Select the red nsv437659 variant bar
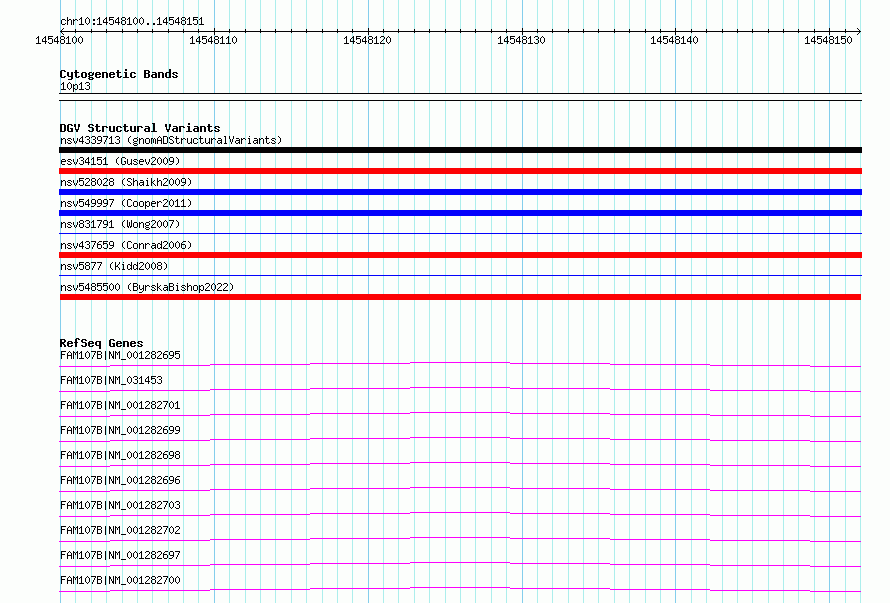Screen dimensions: 890x603 [x=460, y=255]
